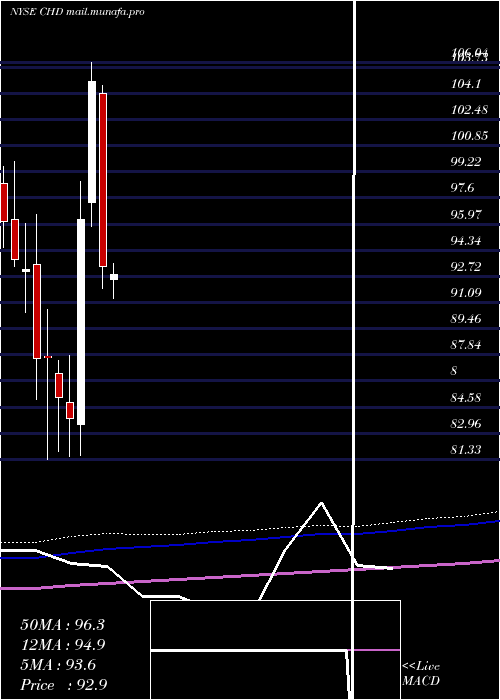Click the Price : 92.9 readout
This screenshot has height=700, width=500.
[63, 685]
